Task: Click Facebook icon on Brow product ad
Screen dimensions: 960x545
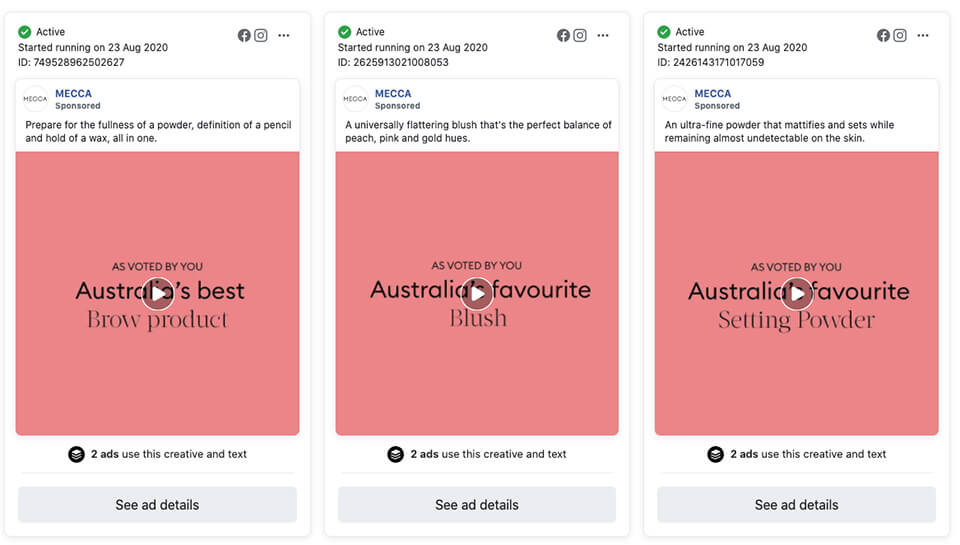Action: point(244,36)
